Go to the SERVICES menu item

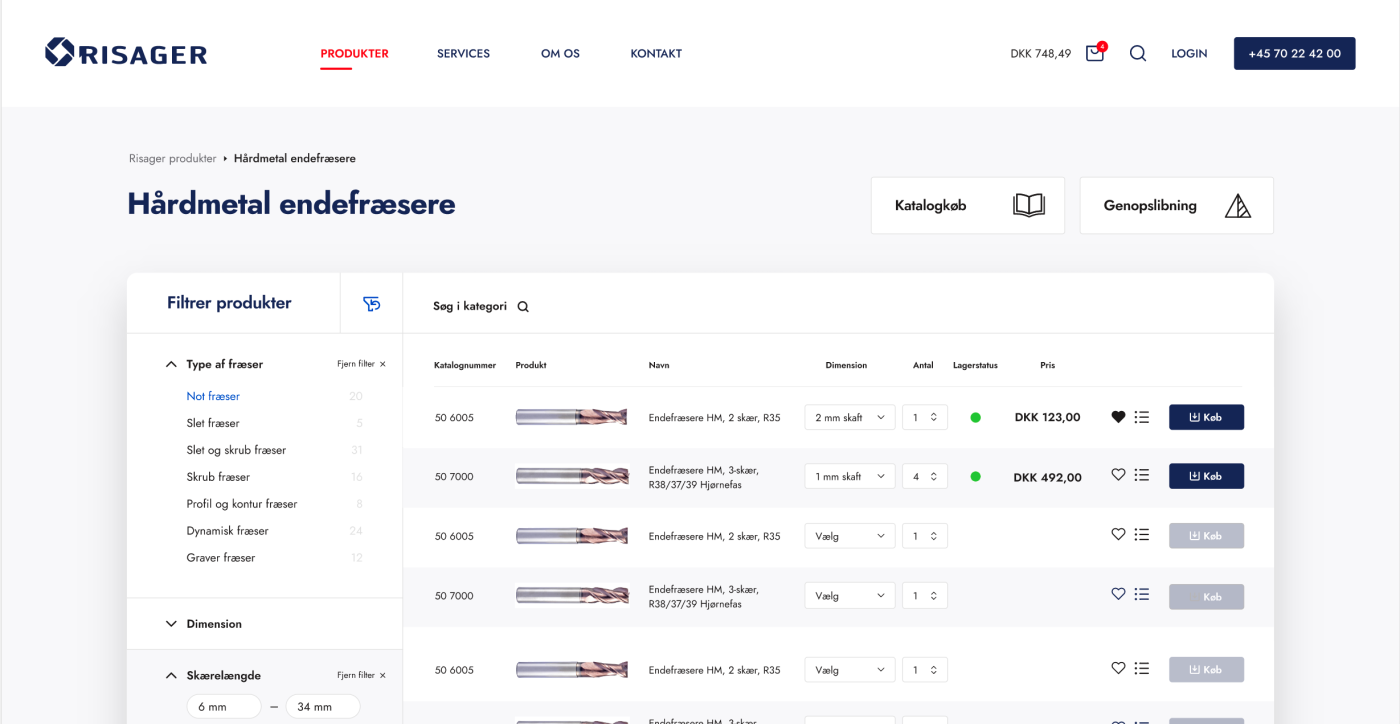pos(463,54)
